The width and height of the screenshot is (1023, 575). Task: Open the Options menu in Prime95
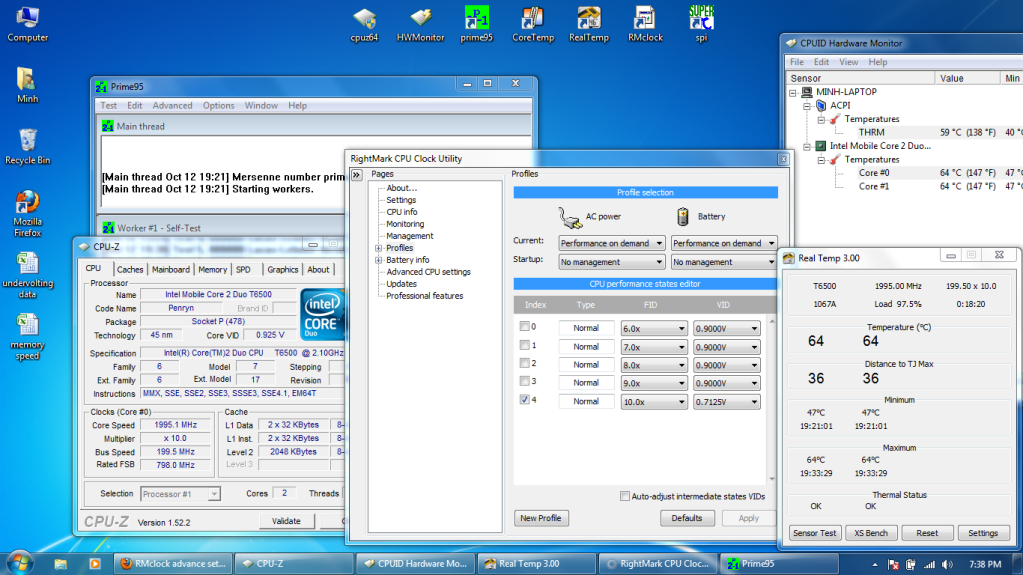point(219,106)
